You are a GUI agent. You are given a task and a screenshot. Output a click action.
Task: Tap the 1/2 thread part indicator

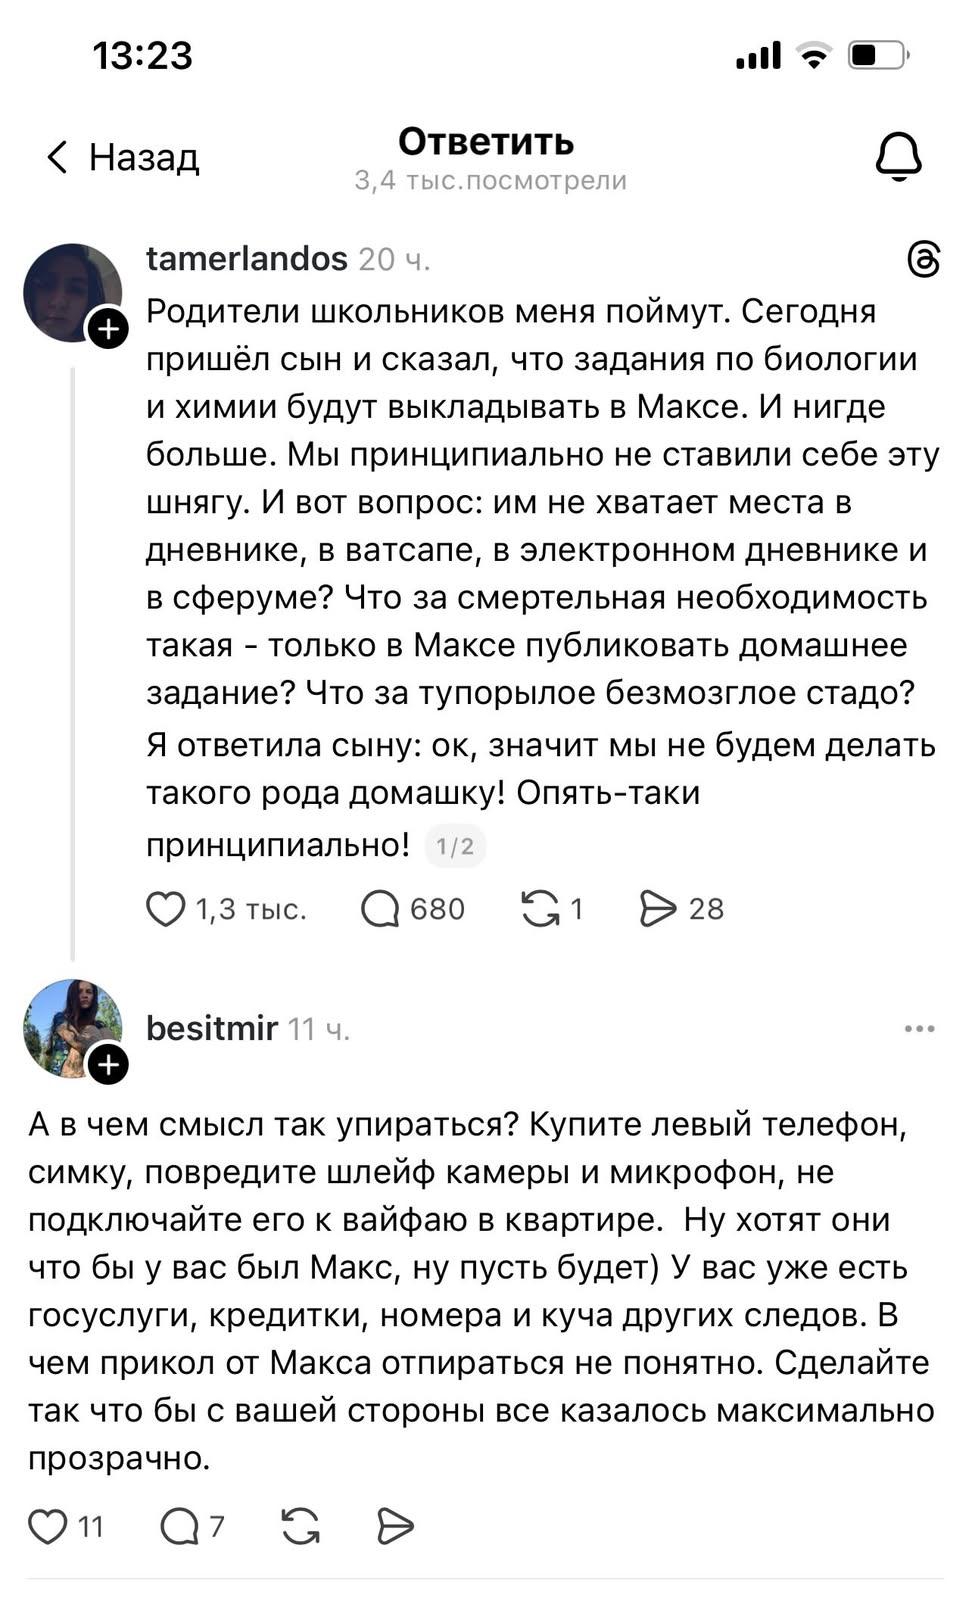[455, 847]
